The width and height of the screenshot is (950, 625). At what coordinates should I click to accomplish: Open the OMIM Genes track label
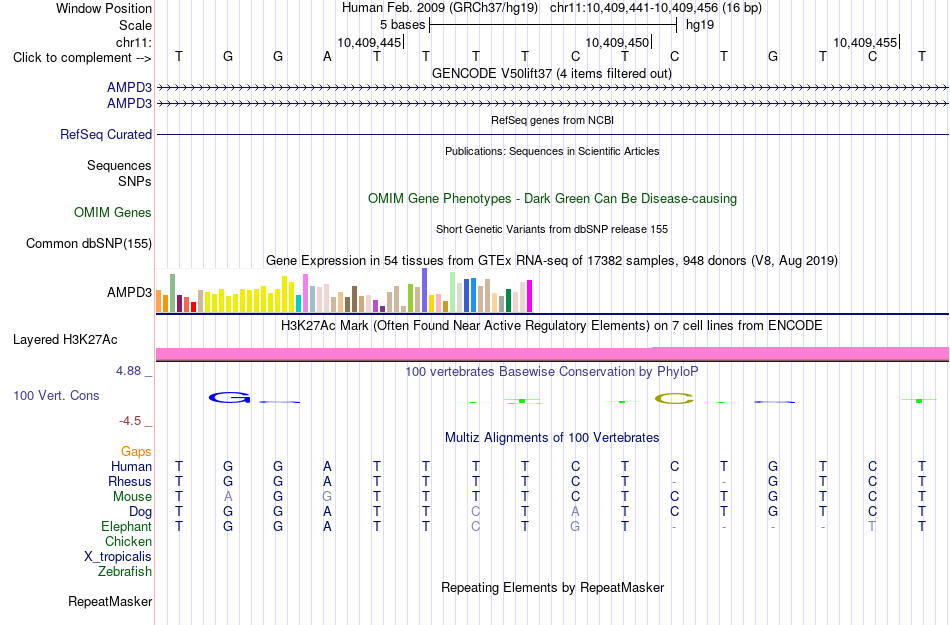(x=113, y=213)
